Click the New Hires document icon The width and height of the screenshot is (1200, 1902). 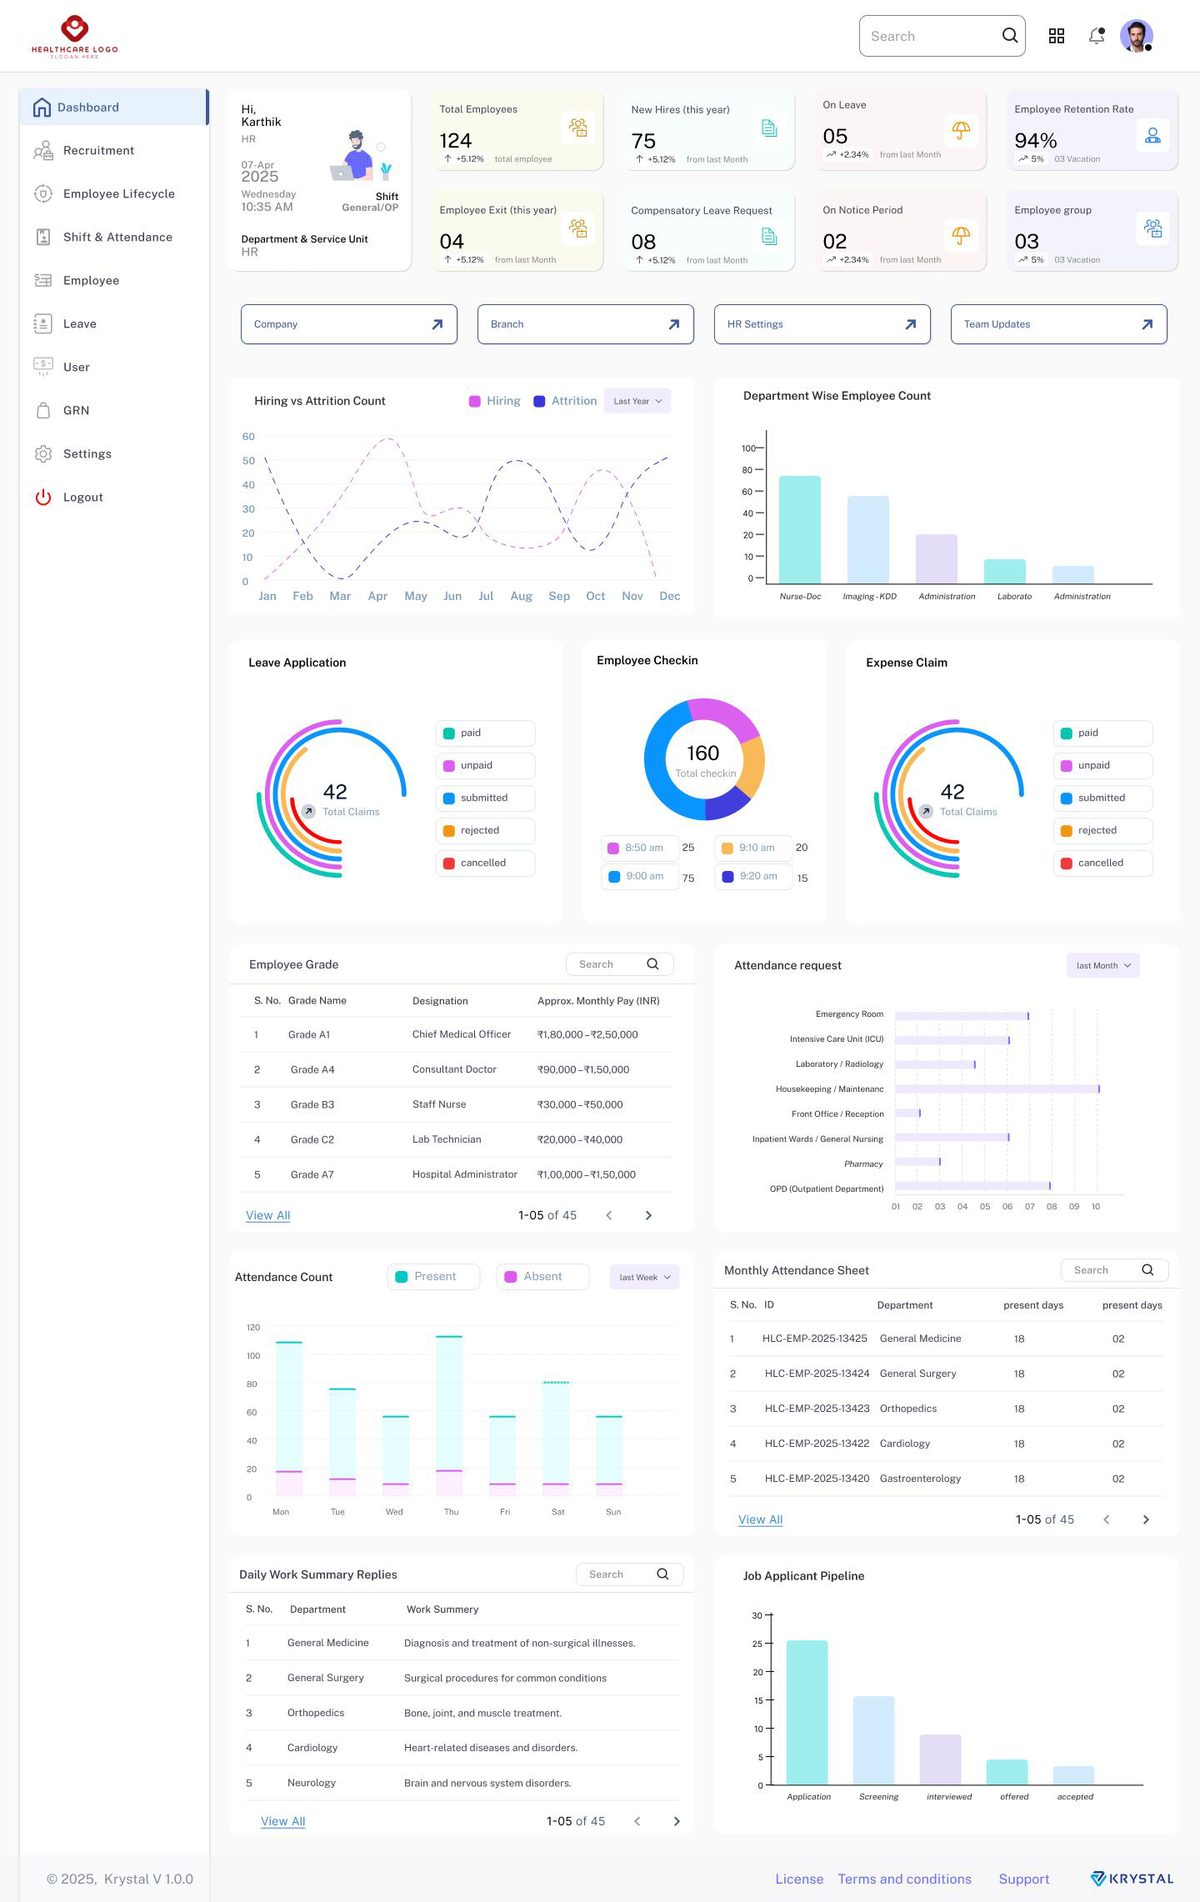(769, 128)
